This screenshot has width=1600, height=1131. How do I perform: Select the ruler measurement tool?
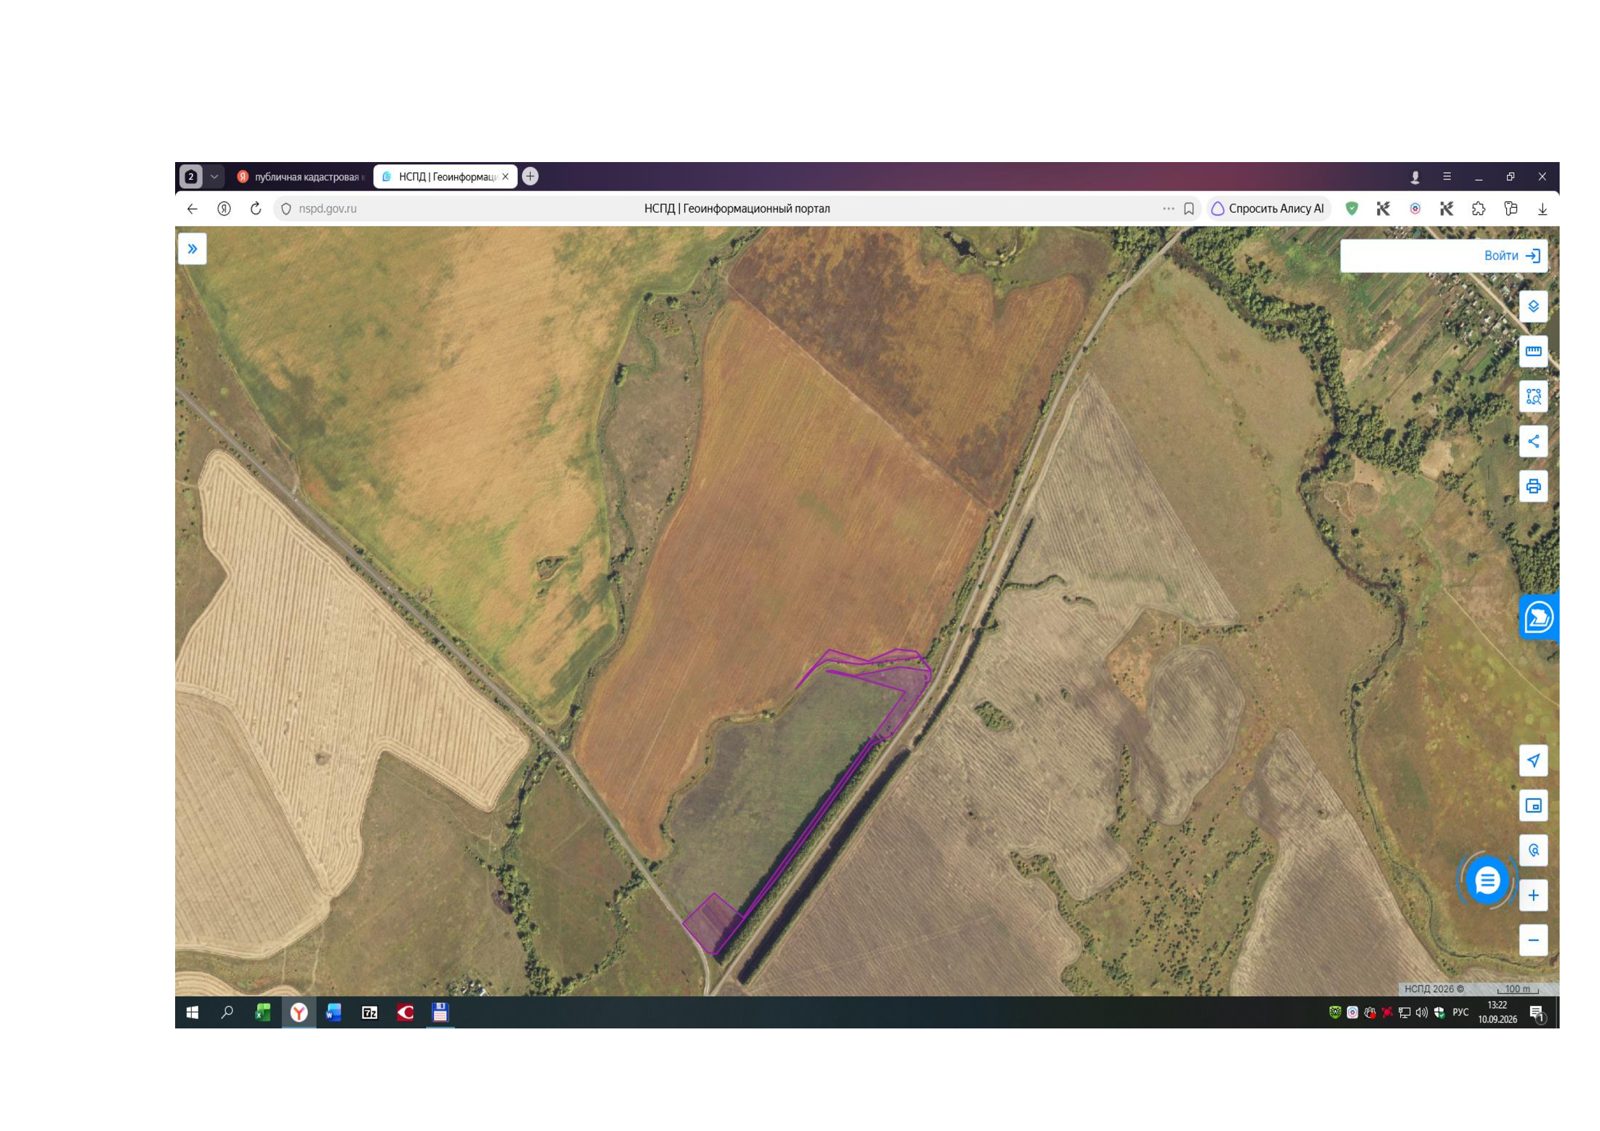(x=1533, y=351)
